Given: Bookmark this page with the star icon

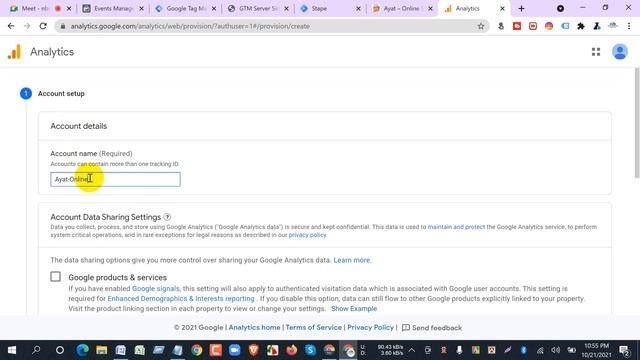Looking at the screenshot, I should point(481,26).
